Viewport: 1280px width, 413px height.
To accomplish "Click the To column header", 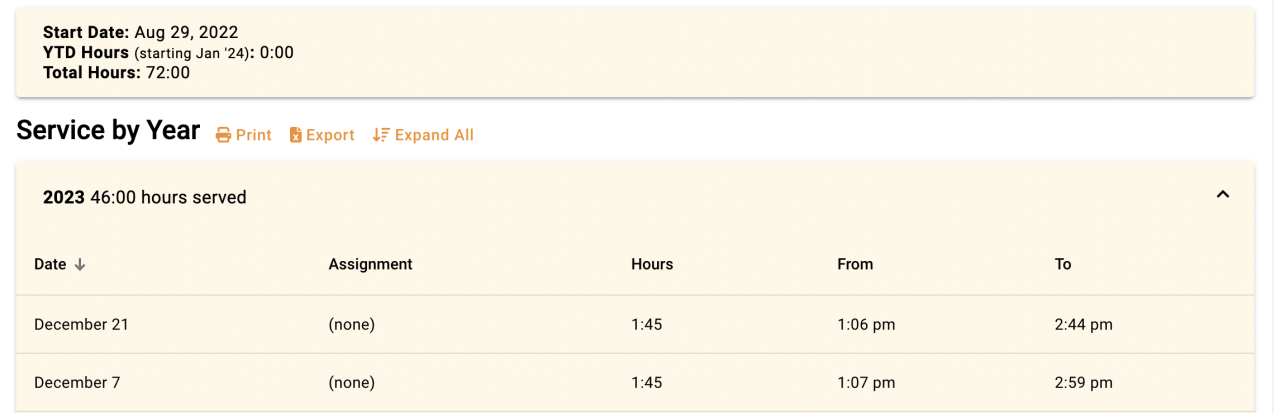I will [x=1063, y=264].
